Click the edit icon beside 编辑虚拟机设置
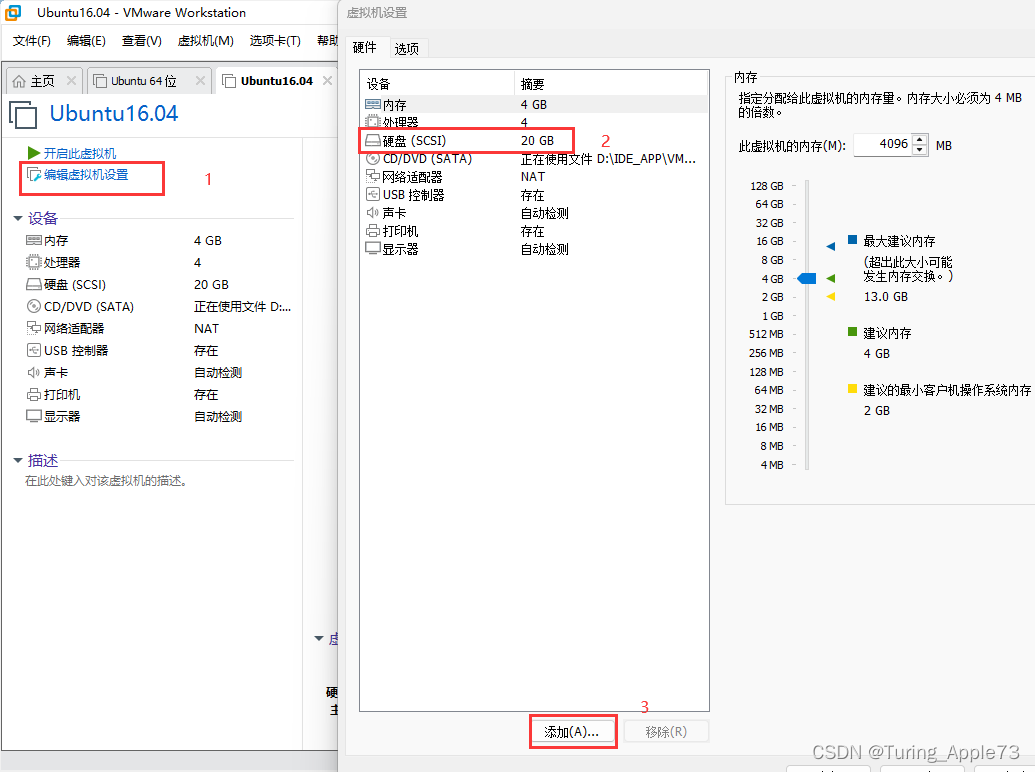Viewport: 1035px width, 772px height. click(x=34, y=175)
